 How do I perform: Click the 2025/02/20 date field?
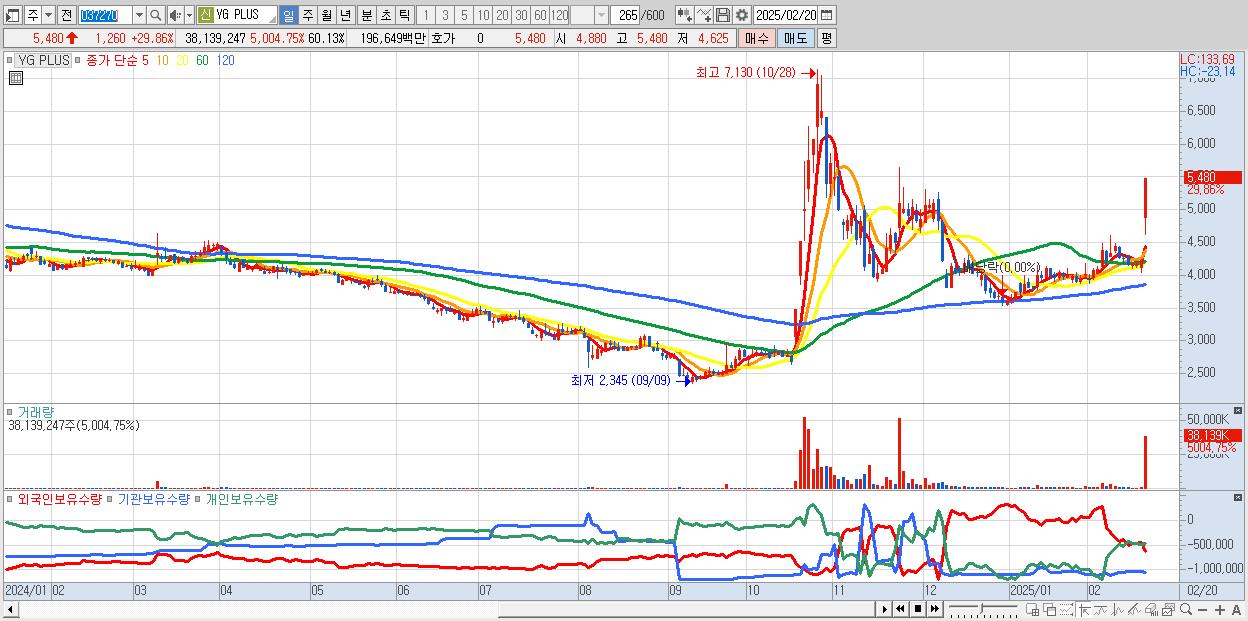[x=785, y=15]
